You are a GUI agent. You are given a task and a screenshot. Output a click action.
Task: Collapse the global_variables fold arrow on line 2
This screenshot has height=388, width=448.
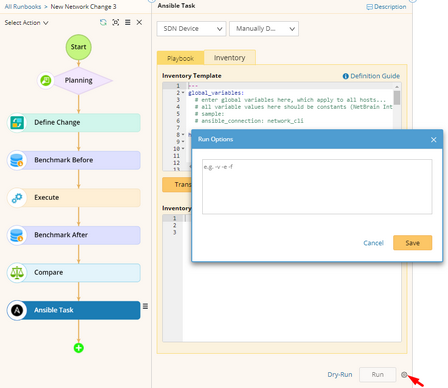pyautogui.click(x=183, y=93)
